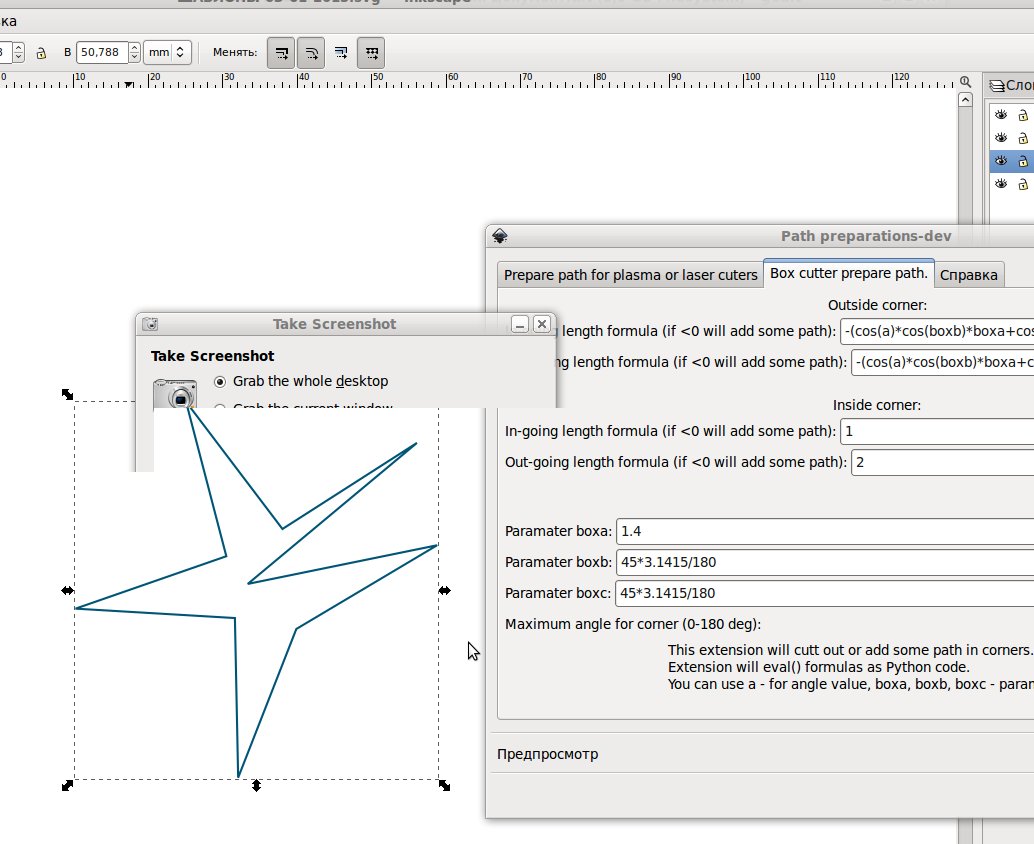Click the bottom-left selection scale handle
1034x844 pixels.
[67, 785]
